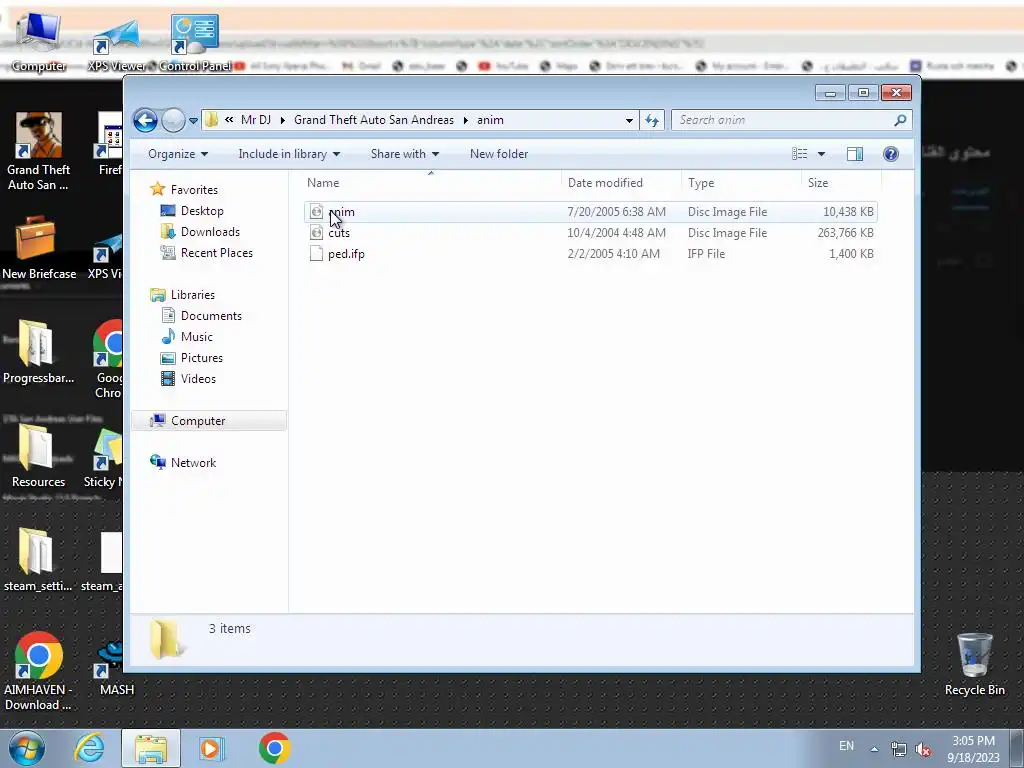
Task: Expand the breadcrumb arrow after Mr DJ
Action: 283,120
